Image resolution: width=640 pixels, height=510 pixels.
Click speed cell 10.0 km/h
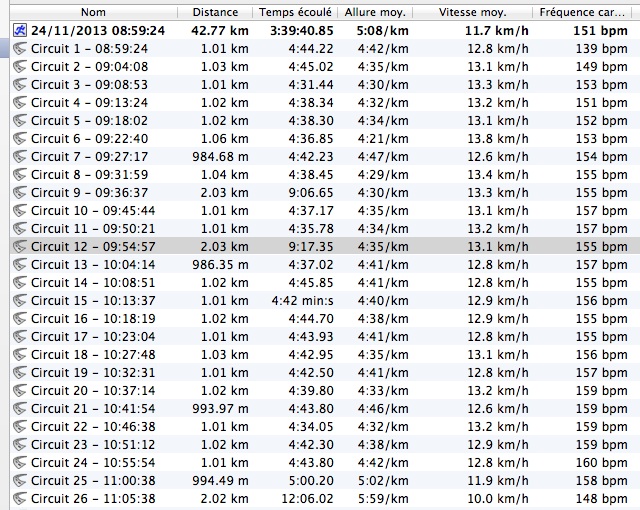(498, 499)
